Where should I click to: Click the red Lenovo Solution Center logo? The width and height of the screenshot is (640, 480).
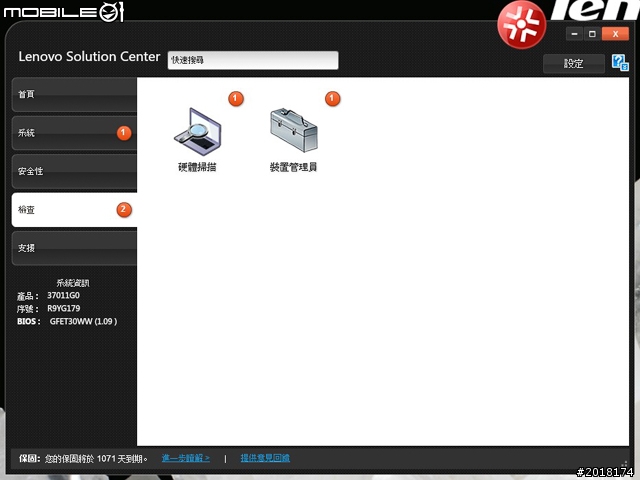tap(522, 24)
